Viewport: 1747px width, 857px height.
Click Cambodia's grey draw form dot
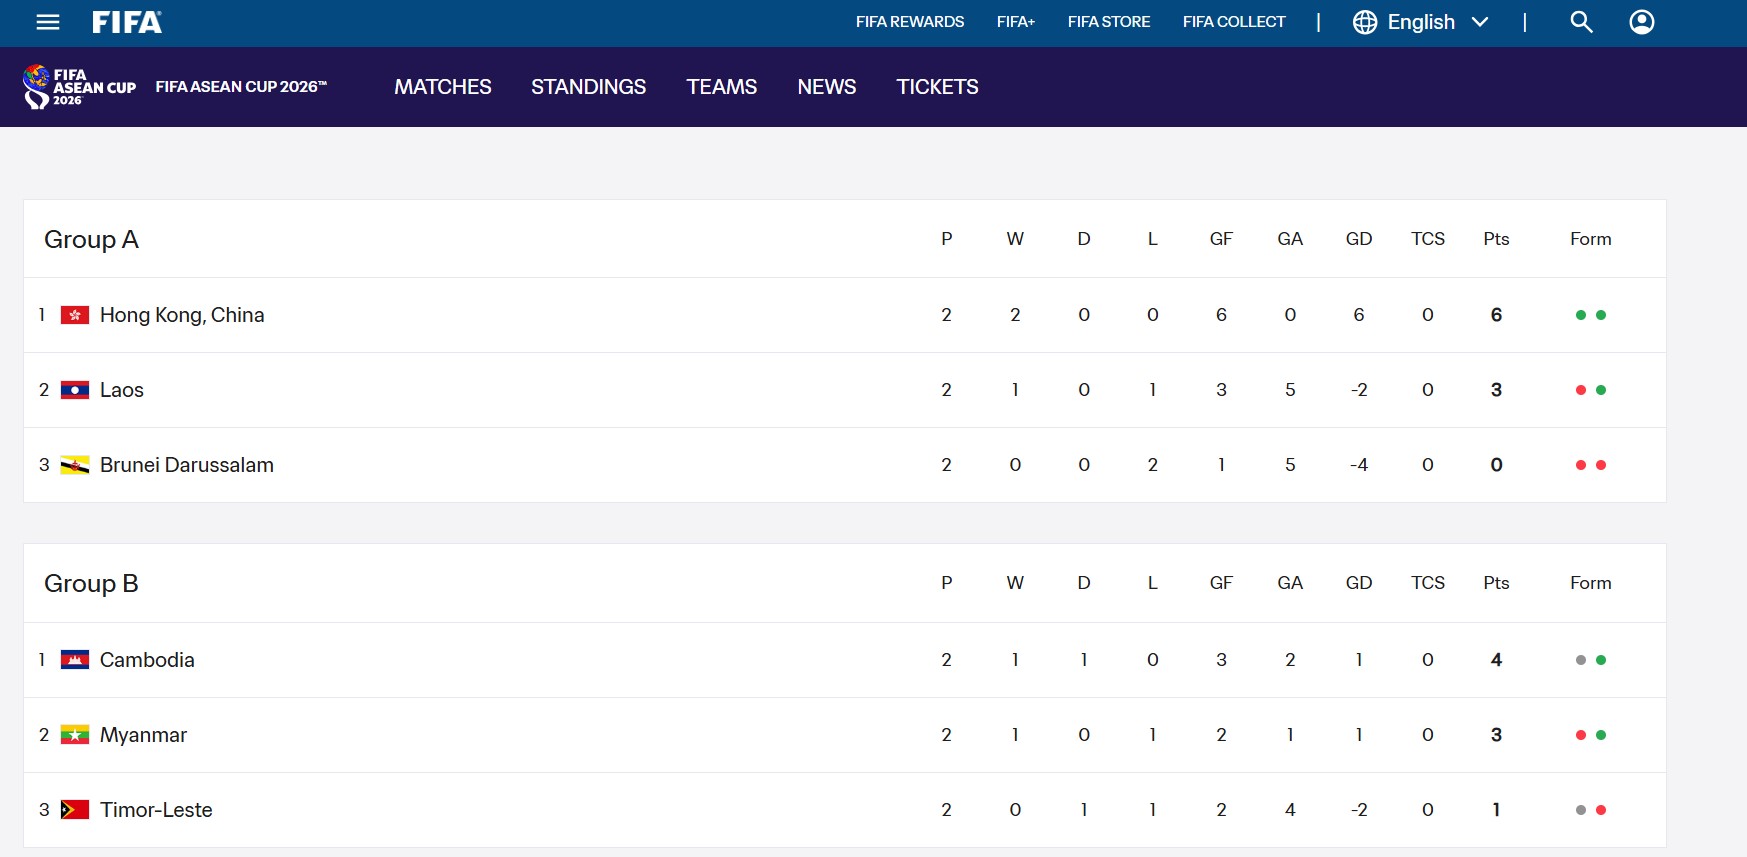point(1581,660)
